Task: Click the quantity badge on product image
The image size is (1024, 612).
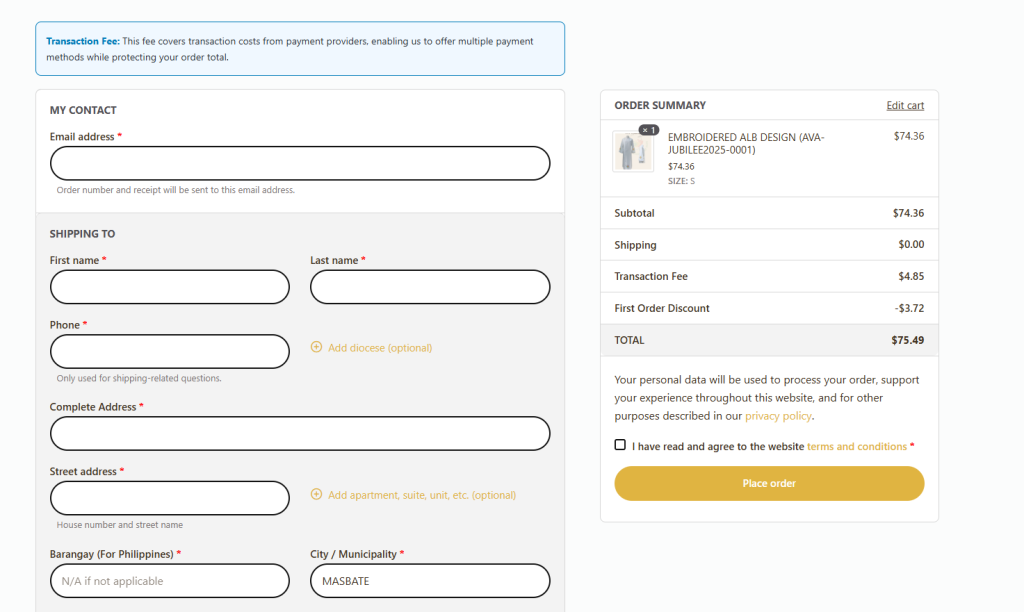Action: pos(648,130)
